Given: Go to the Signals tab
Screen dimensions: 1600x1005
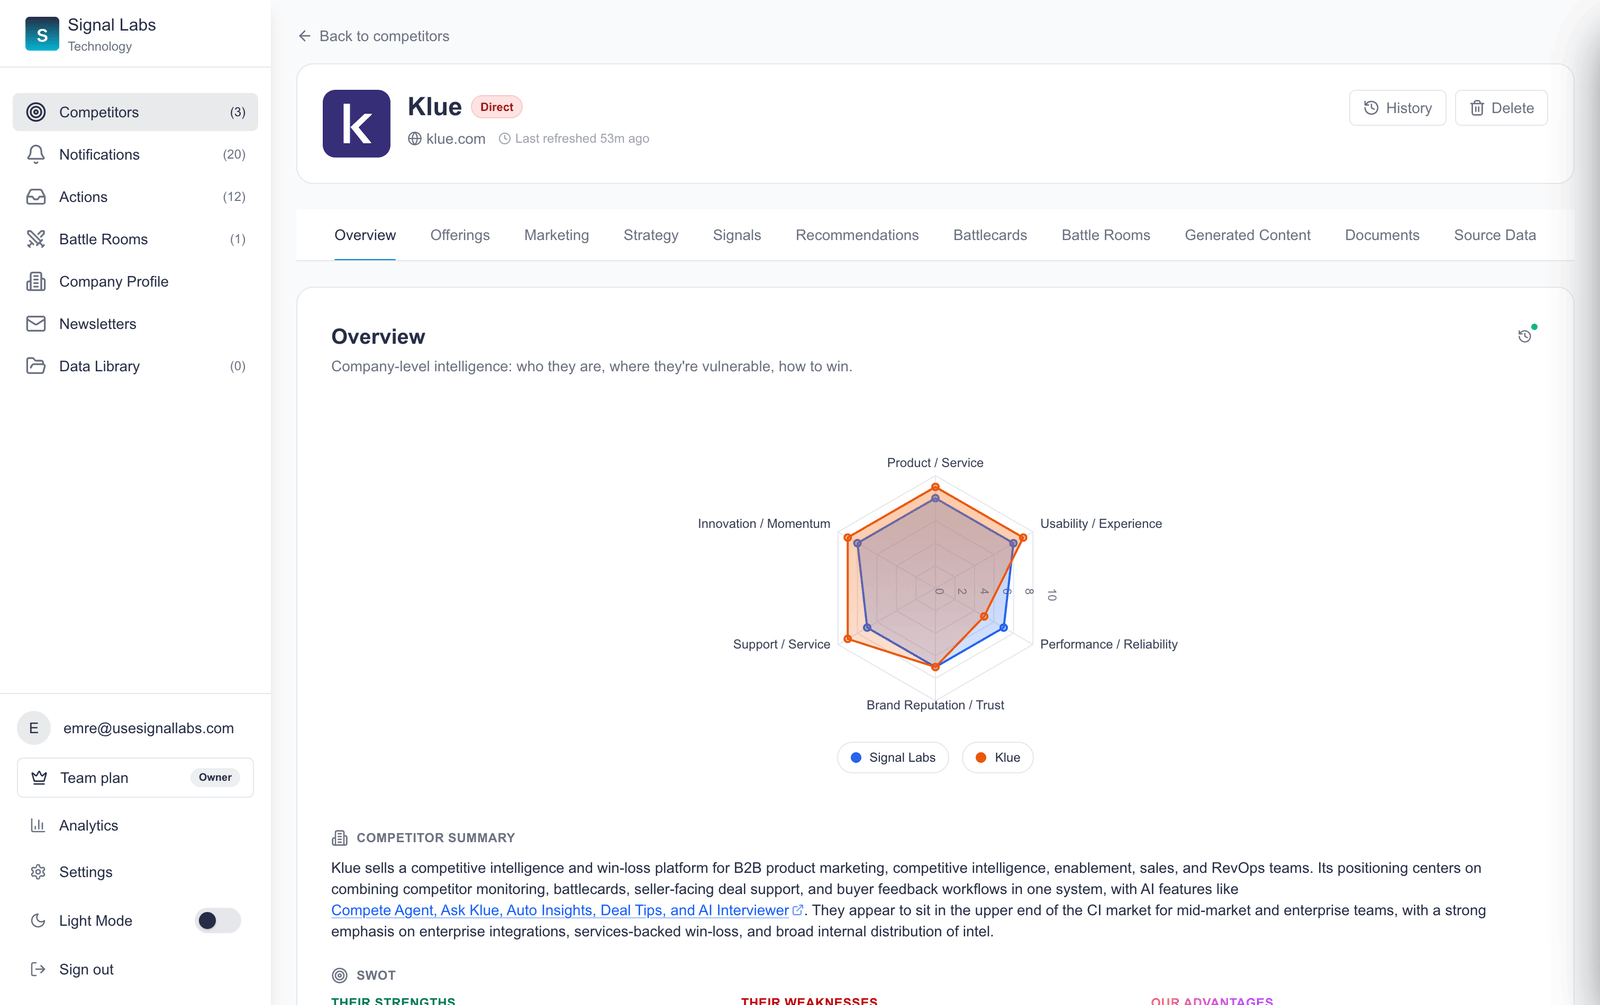Looking at the screenshot, I should pos(737,235).
